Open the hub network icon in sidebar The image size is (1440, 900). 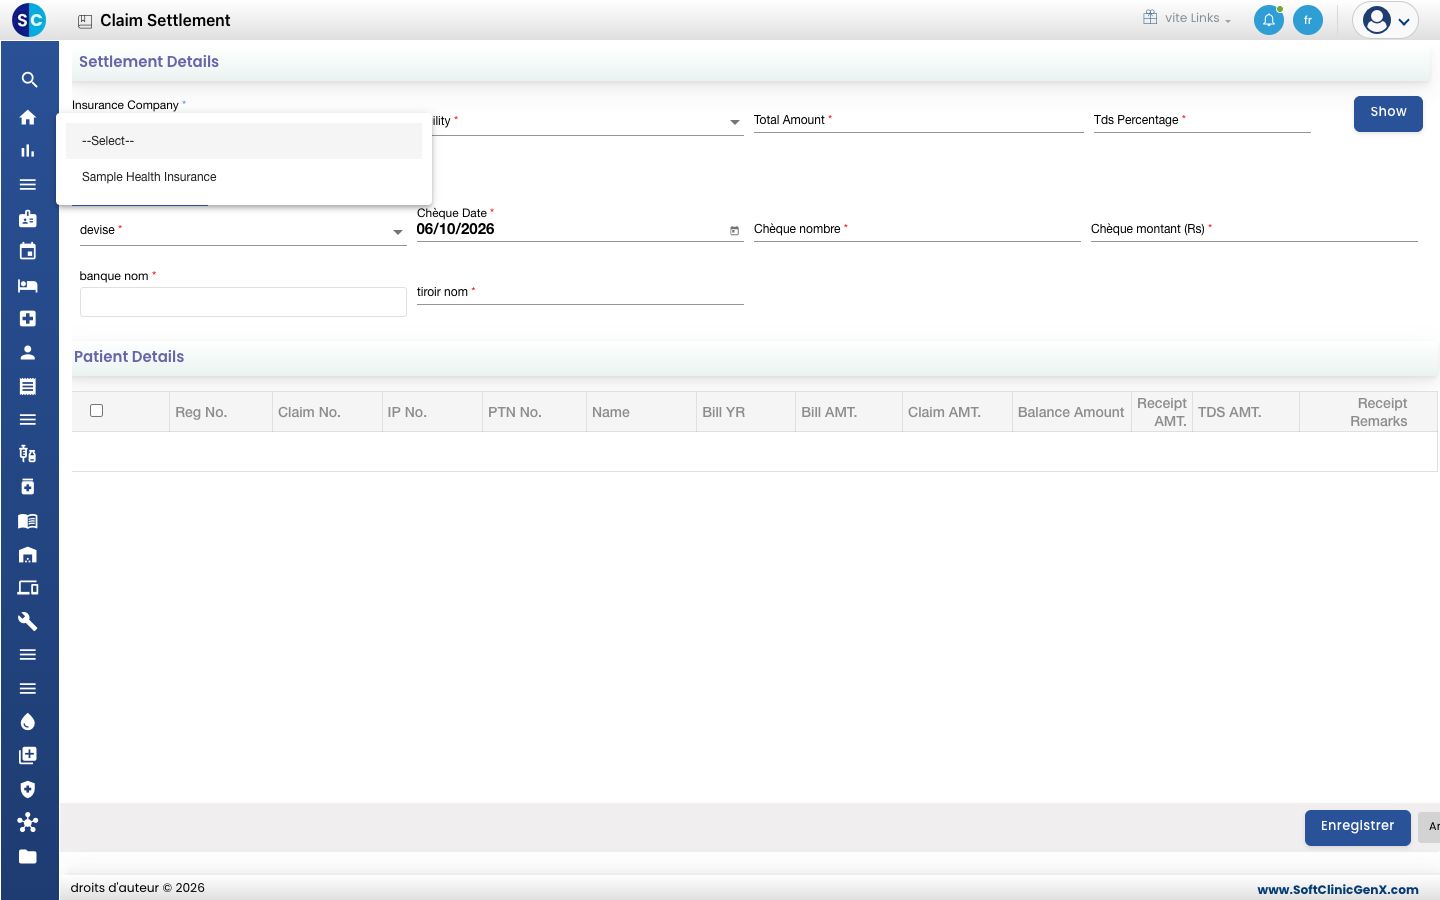point(28,822)
